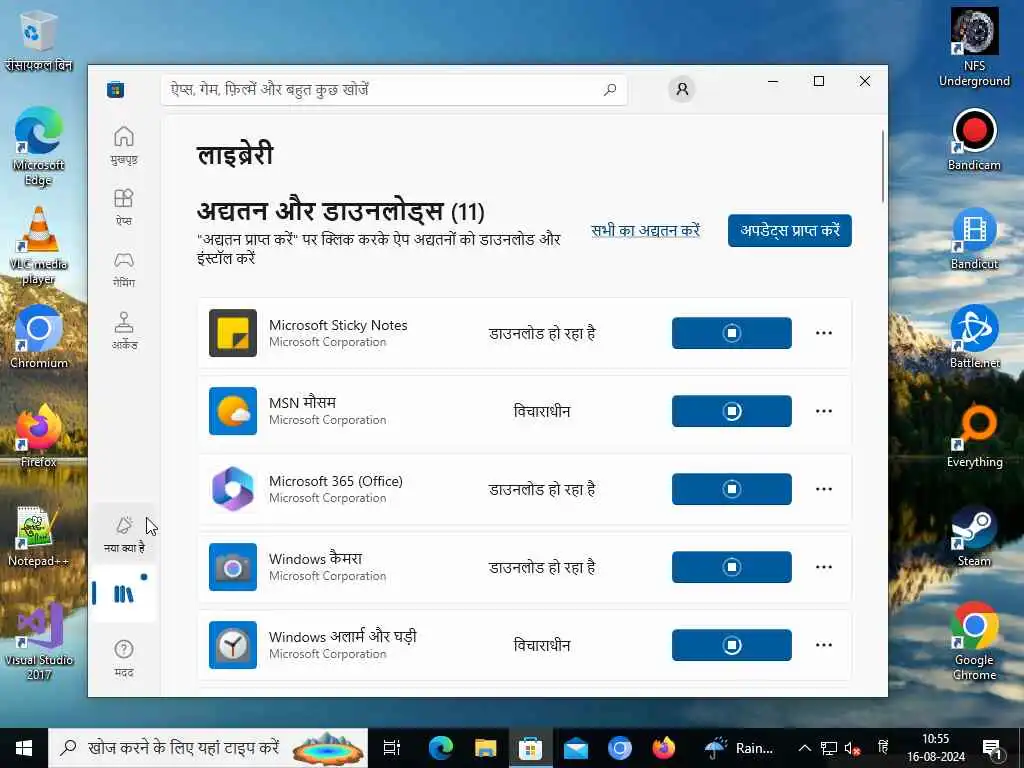Stop the Windows अलार्म और घड़ी update
This screenshot has height=768, width=1024.
[731, 645]
